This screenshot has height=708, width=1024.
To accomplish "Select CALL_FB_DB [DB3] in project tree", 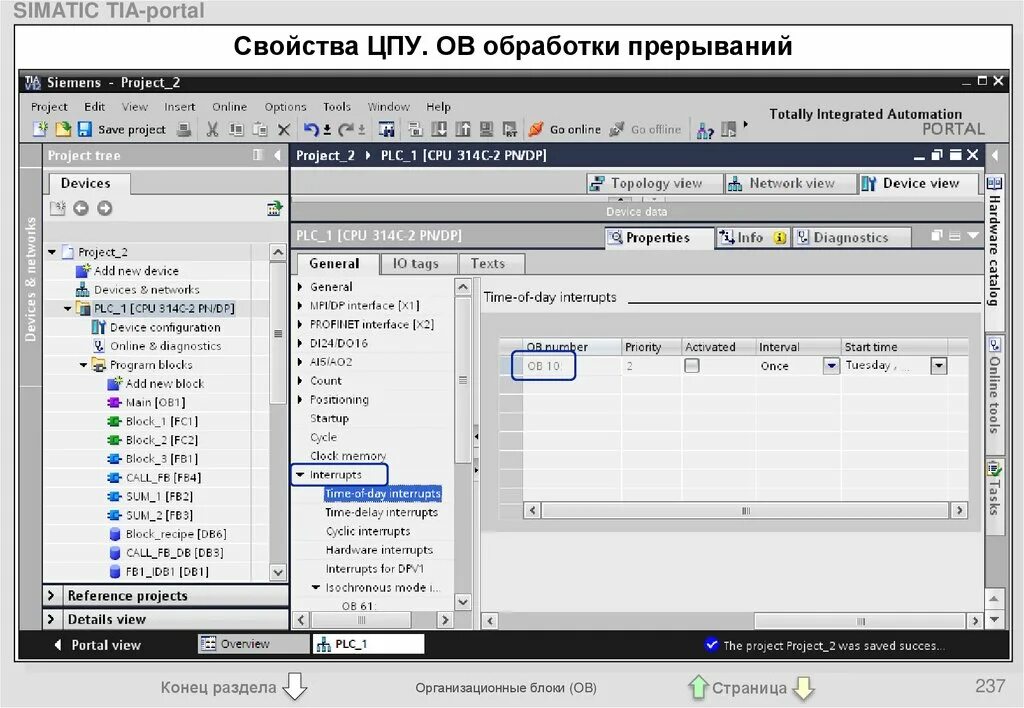I will [x=174, y=553].
